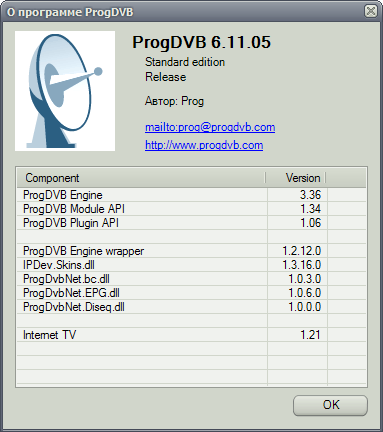Screen dimensions: 383x432
Task: Sort by the Version column header
Action: click(x=296, y=178)
